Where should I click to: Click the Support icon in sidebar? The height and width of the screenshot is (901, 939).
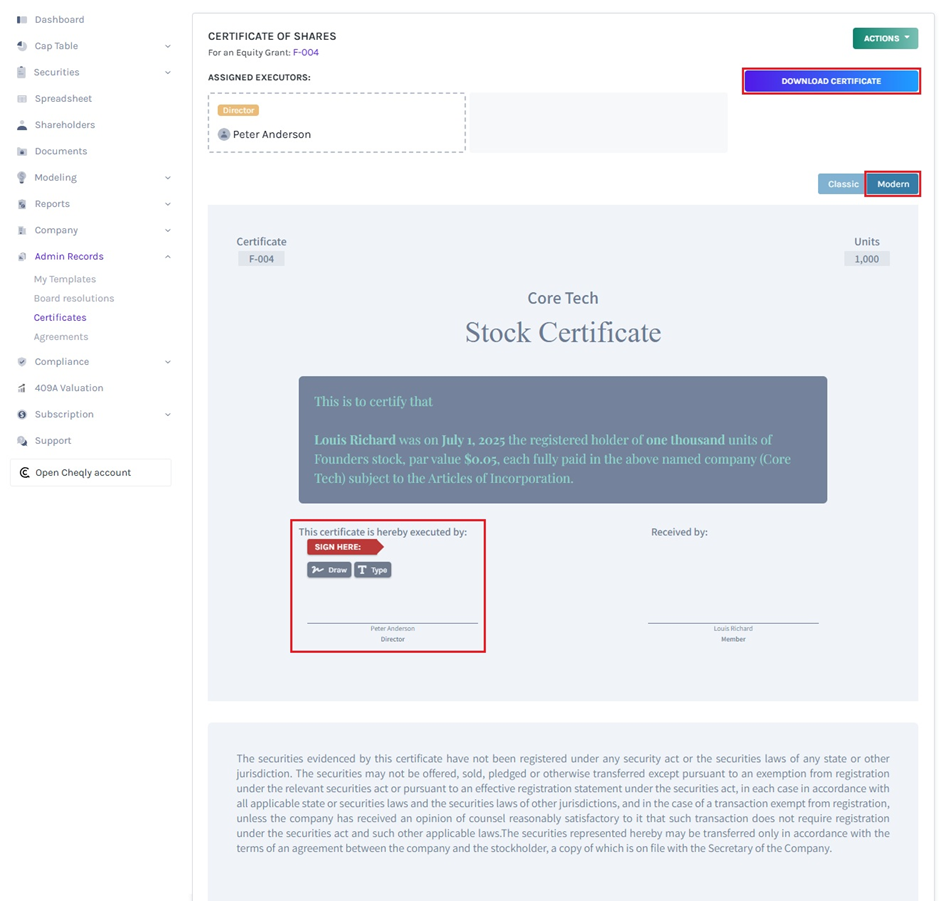pos(22,440)
